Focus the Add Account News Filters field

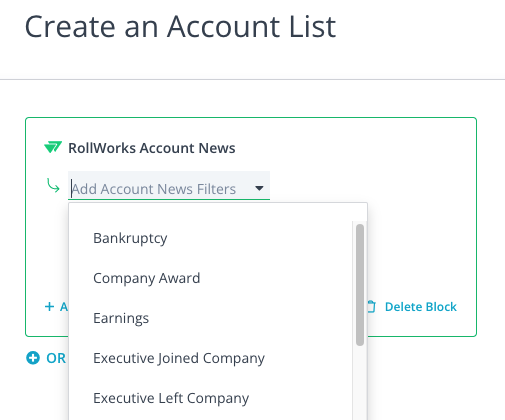pyautogui.click(x=169, y=186)
